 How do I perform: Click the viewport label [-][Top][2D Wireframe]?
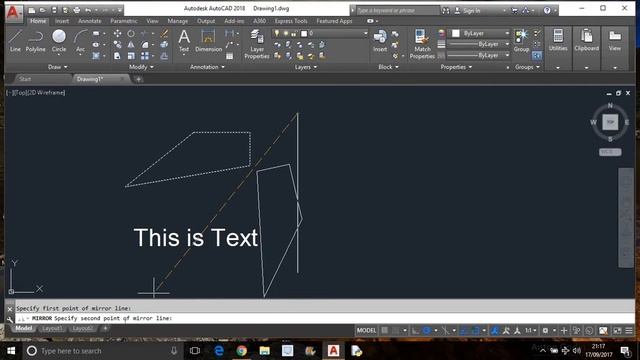[x=36, y=93]
